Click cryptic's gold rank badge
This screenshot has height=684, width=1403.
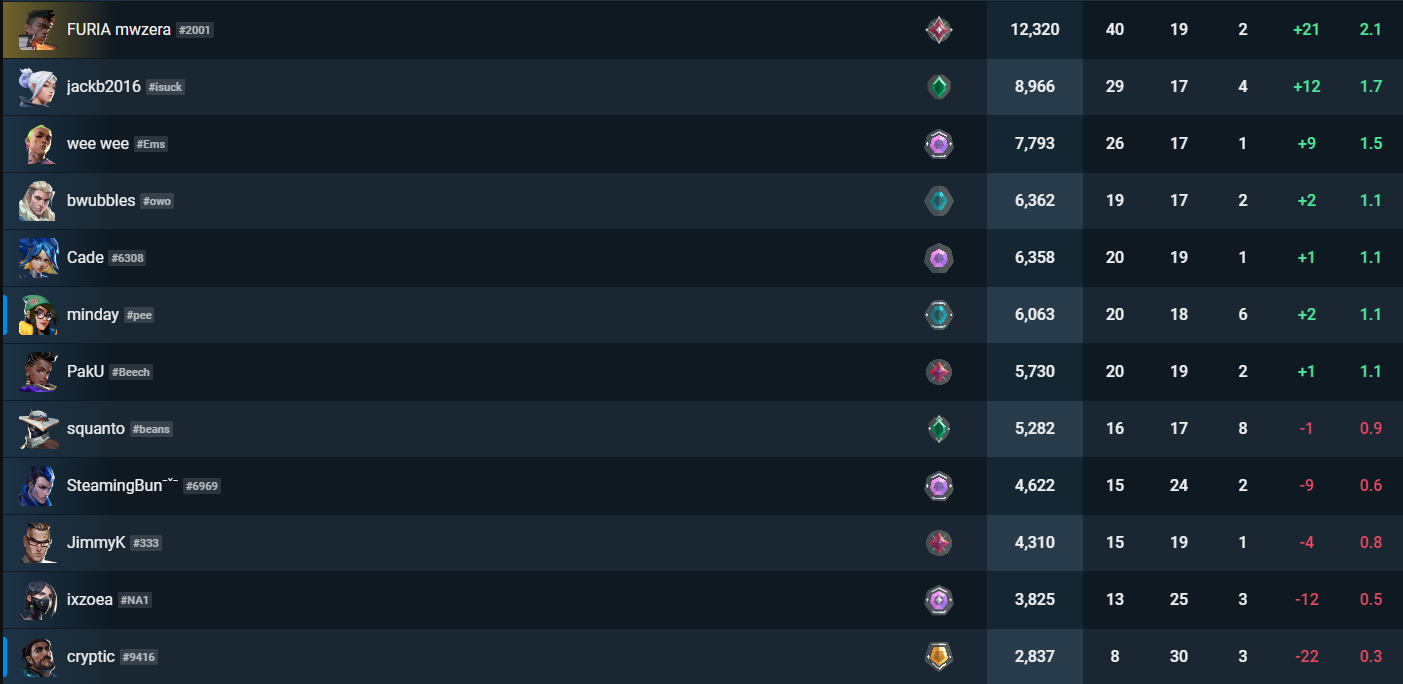(938, 657)
